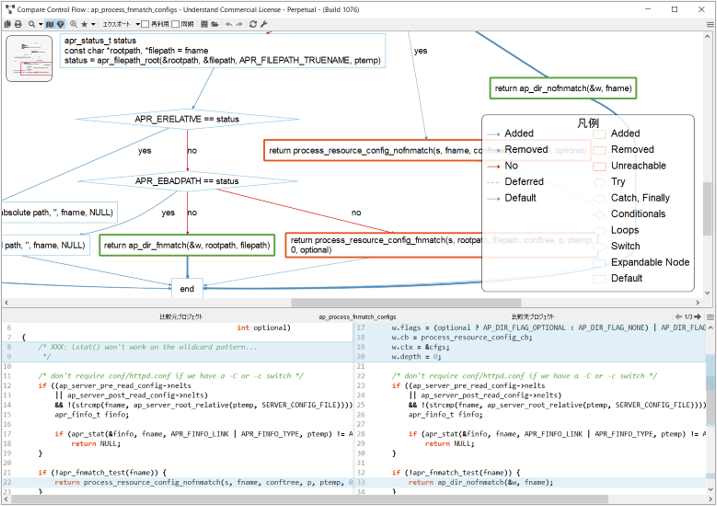Image resolution: width=717 pixels, height=506 pixels.
Task: Click the graph overview minimap thumbnail
Action: (29, 59)
